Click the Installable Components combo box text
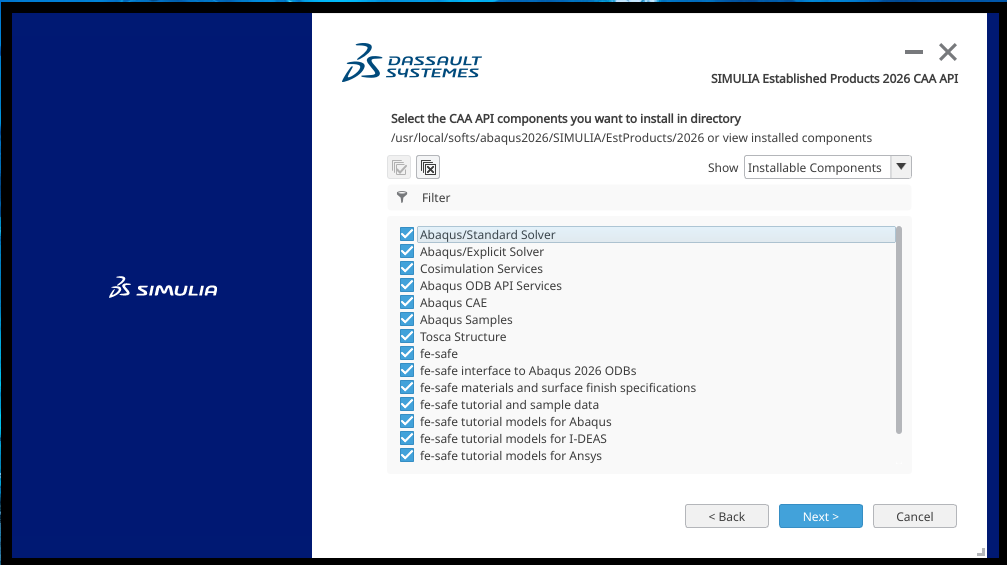This screenshot has width=1007, height=565. (814, 168)
